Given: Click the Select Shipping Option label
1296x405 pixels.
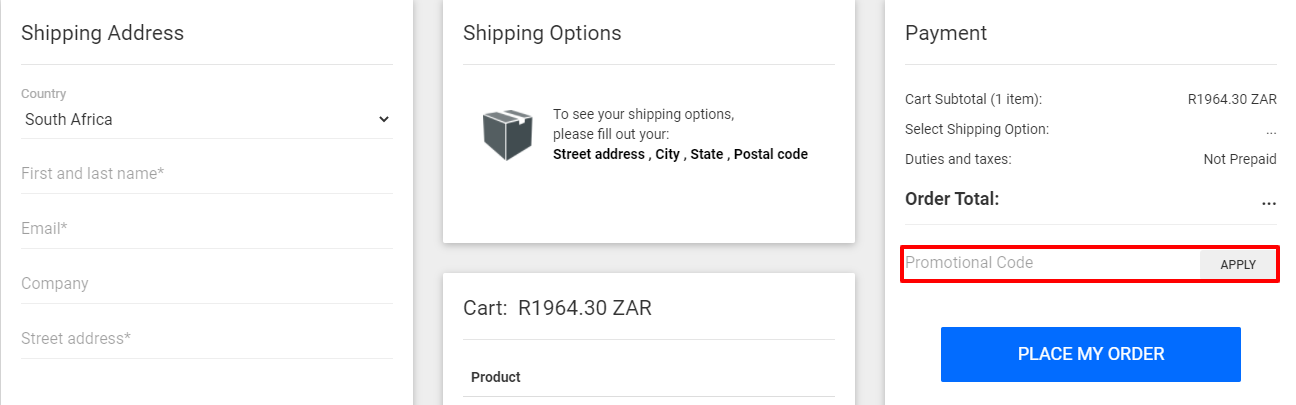Looking at the screenshot, I should pyautogui.click(x=977, y=129).
